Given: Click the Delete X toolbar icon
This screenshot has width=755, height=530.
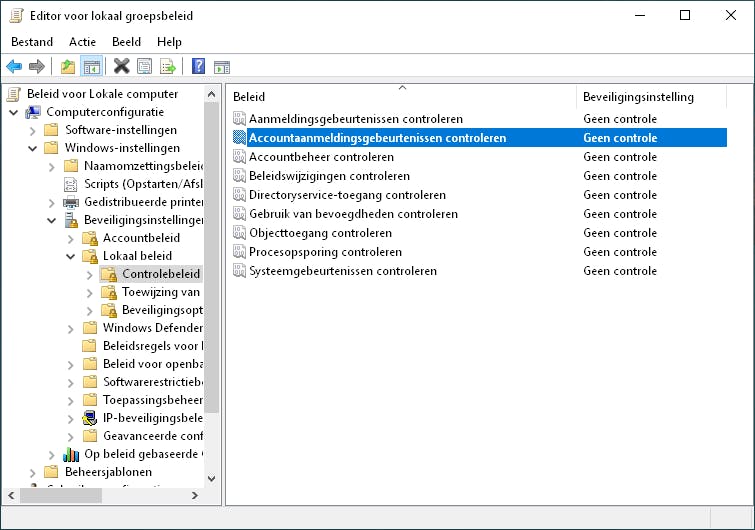Looking at the screenshot, I should click(121, 66).
